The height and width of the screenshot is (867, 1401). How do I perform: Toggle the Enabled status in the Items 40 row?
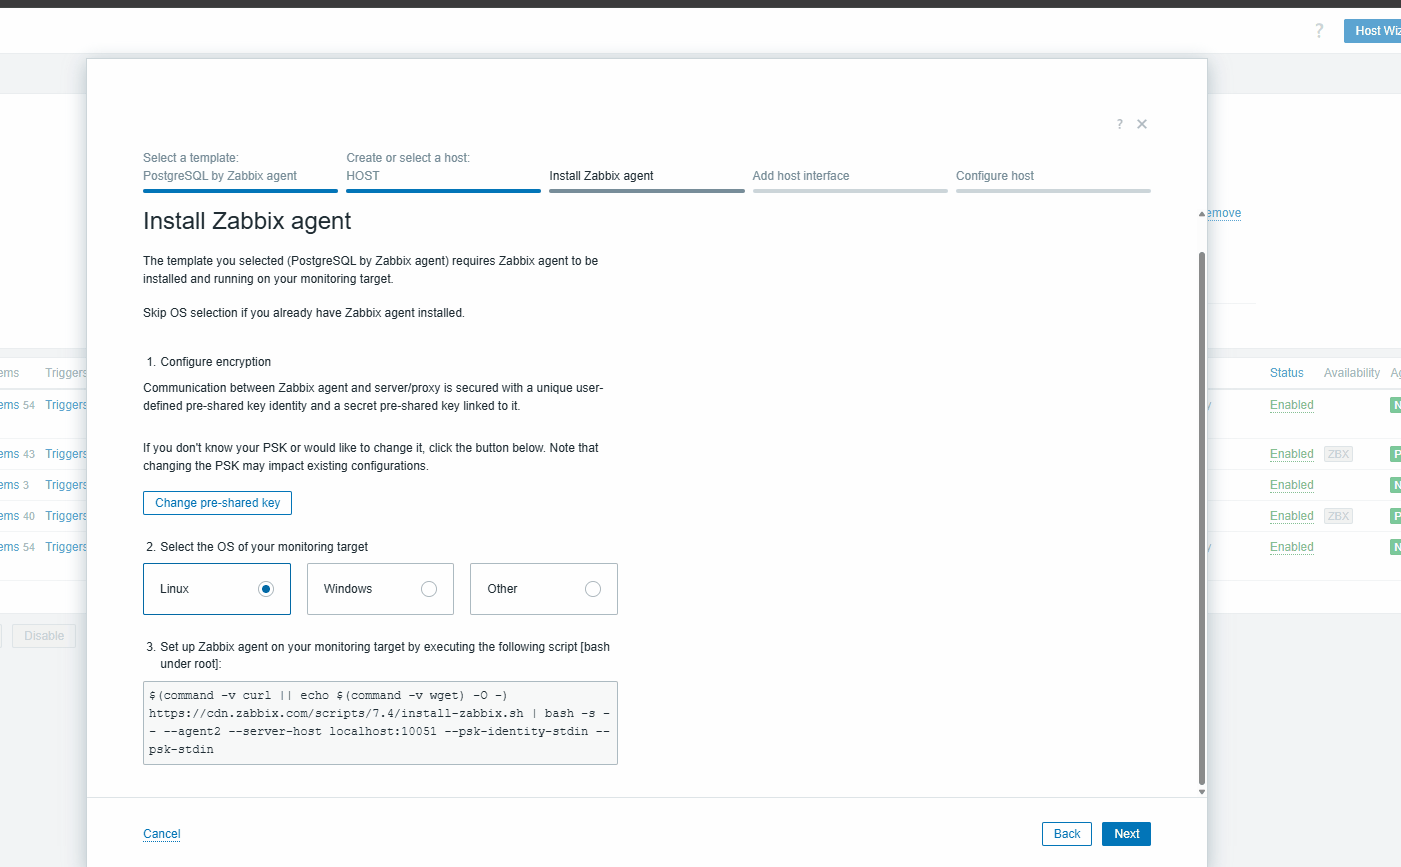click(x=1292, y=516)
